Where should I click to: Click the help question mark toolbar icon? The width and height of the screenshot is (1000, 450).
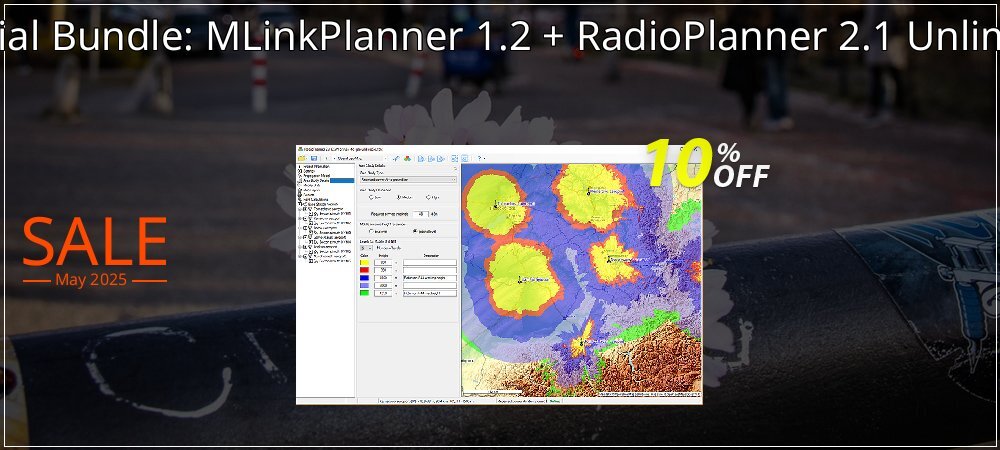tap(480, 158)
